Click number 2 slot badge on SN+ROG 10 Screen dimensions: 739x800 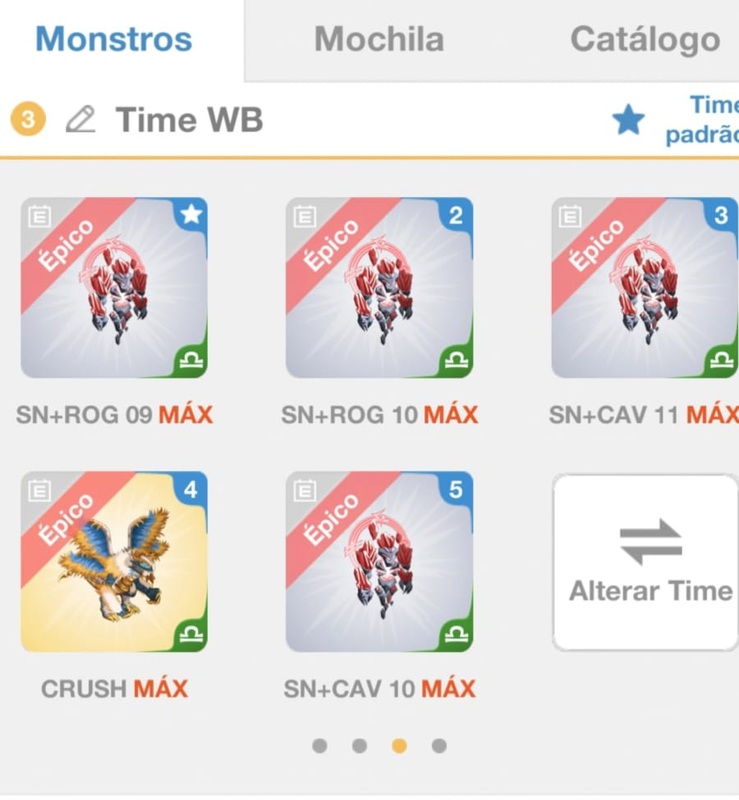tap(456, 215)
